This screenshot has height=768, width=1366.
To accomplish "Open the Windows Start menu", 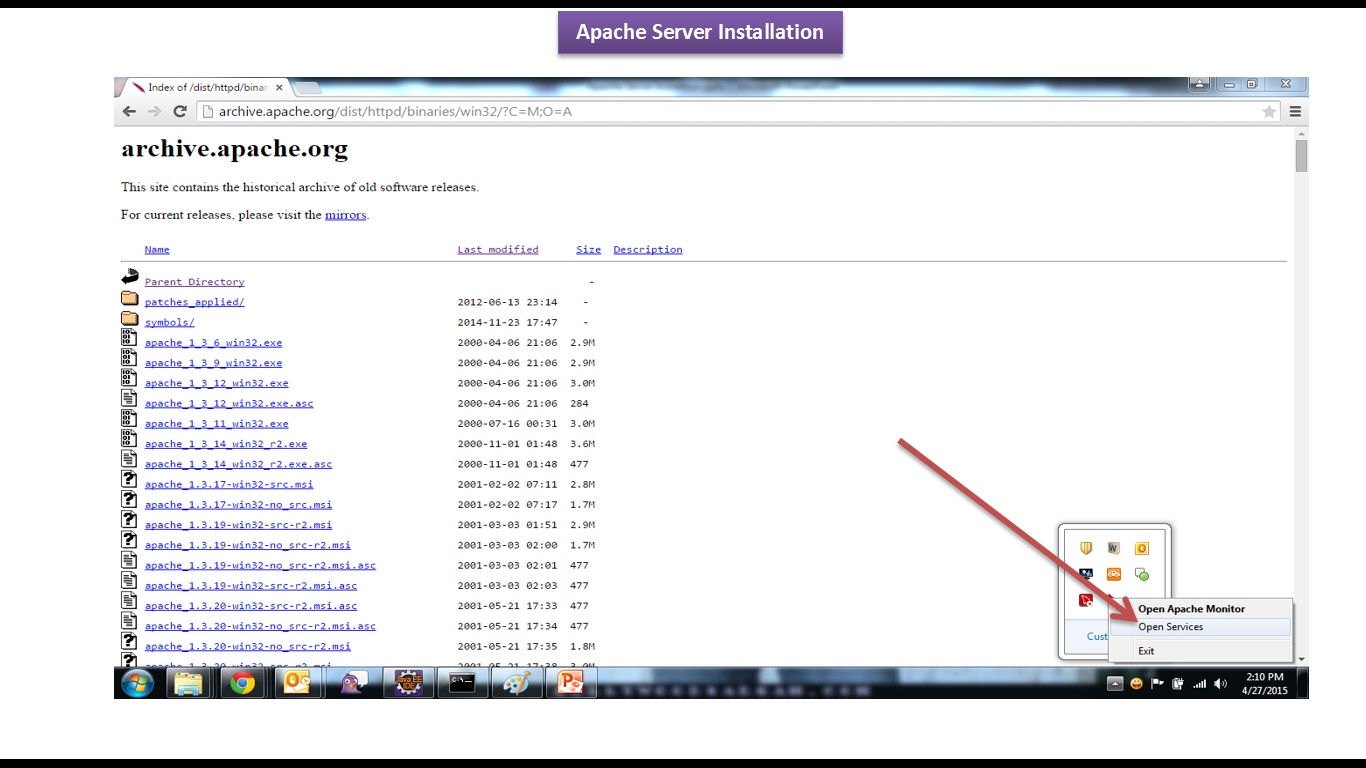I will coord(138,684).
